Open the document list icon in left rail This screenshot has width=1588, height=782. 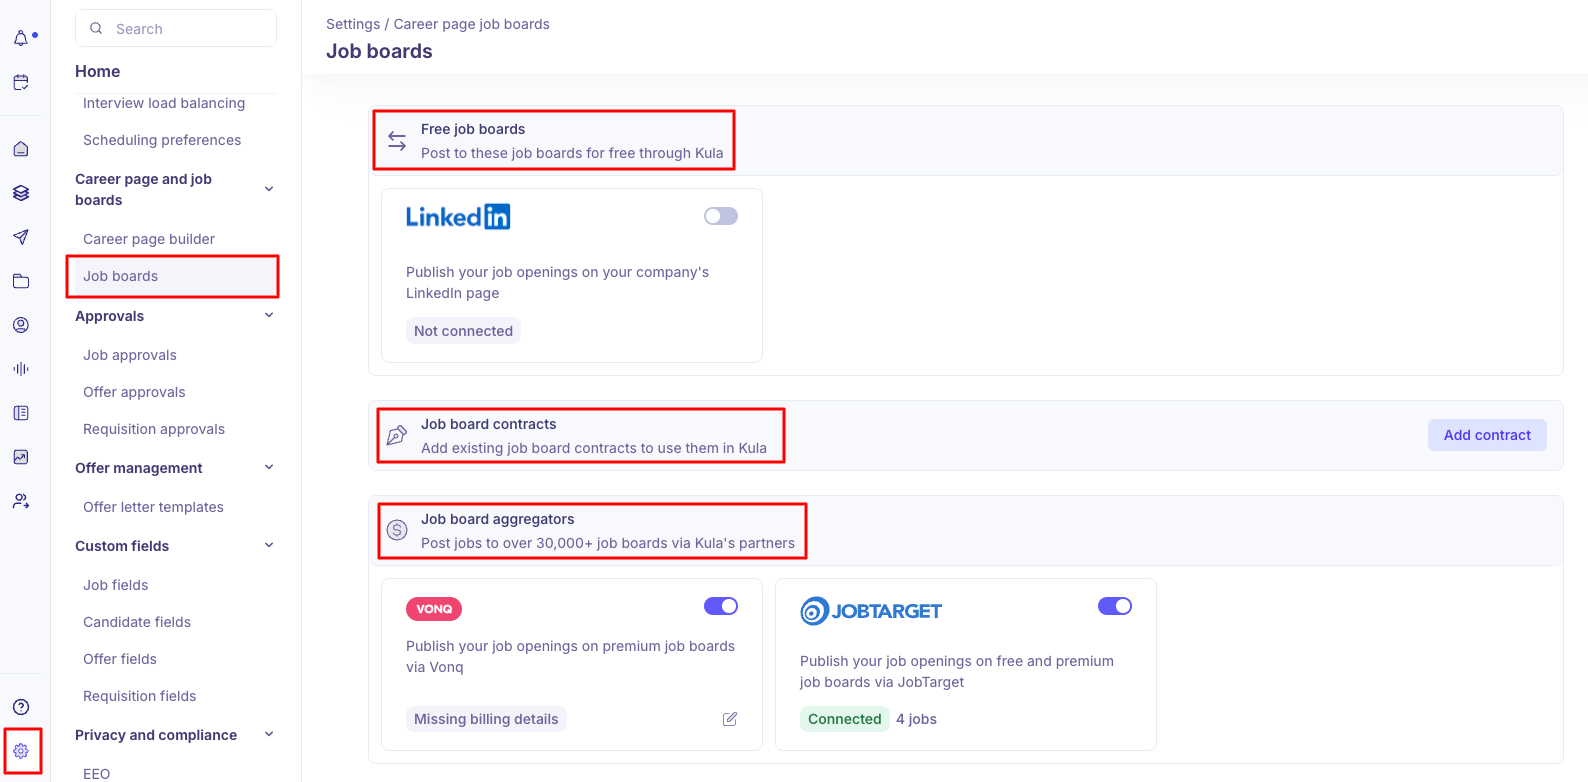pyautogui.click(x=21, y=413)
